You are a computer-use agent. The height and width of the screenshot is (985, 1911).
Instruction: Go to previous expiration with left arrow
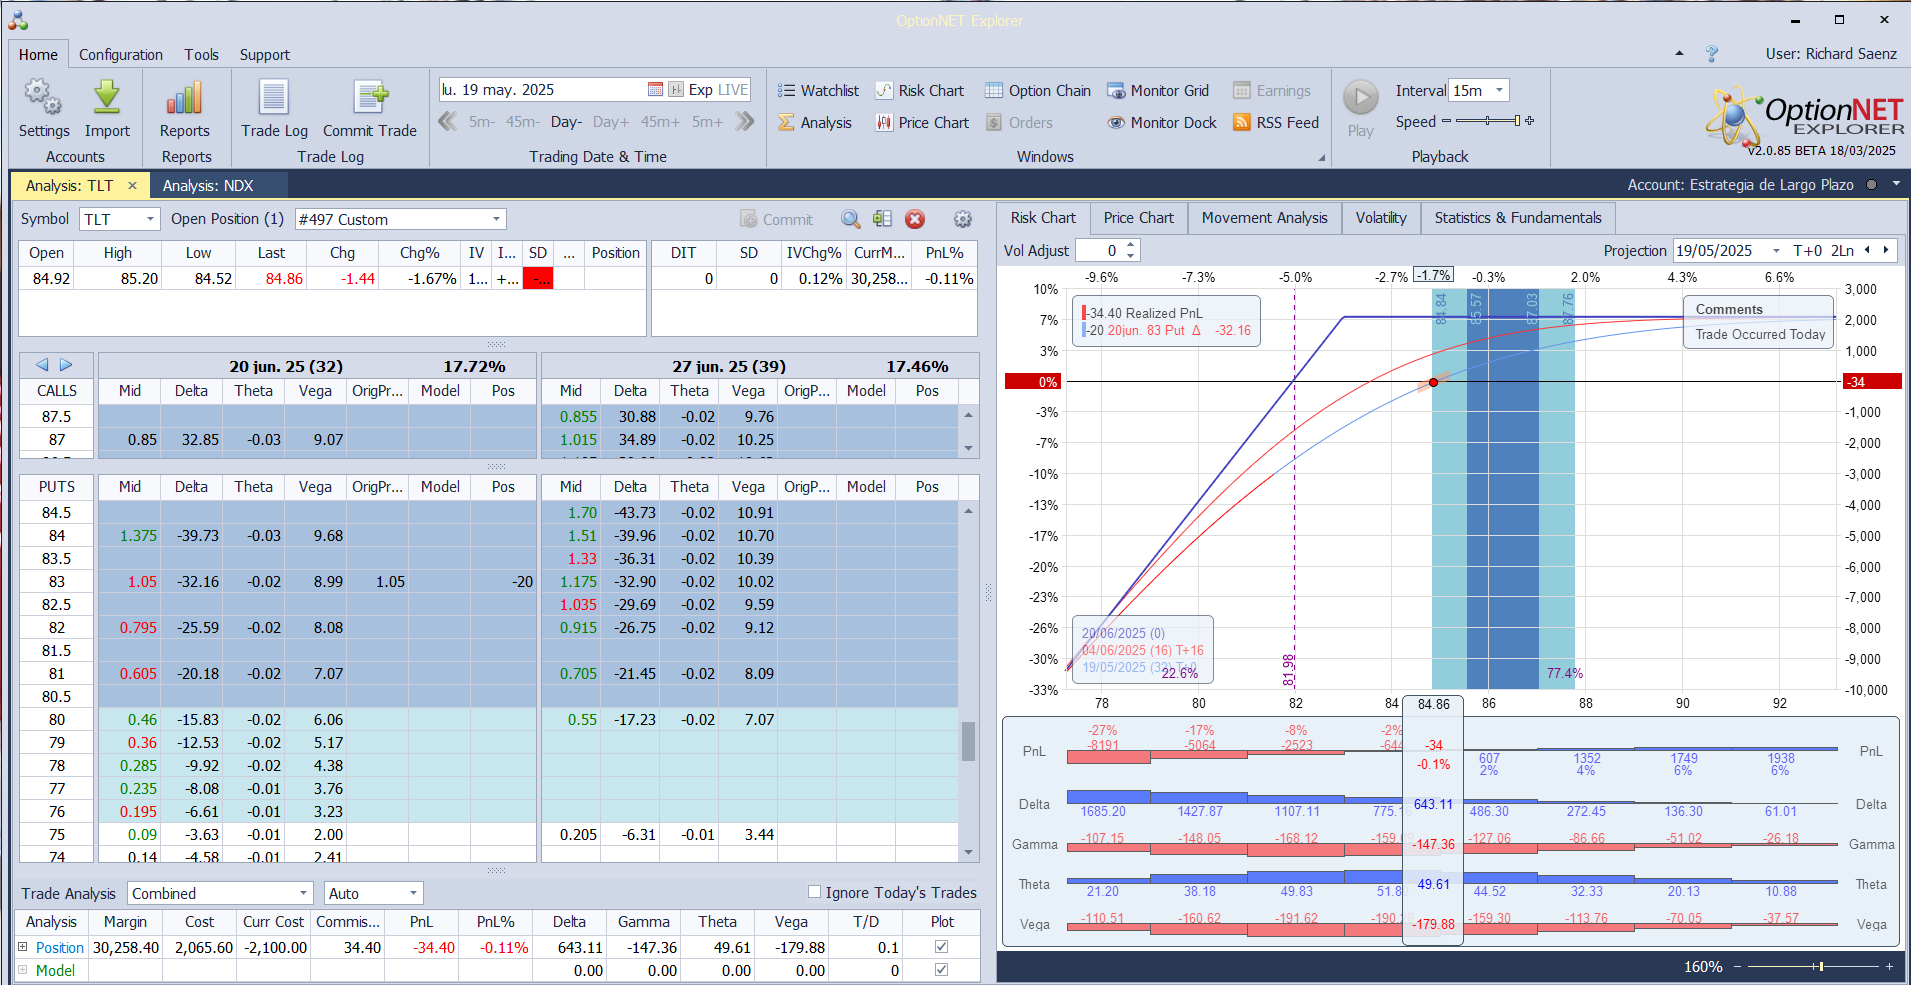click(x=42, y=365)
